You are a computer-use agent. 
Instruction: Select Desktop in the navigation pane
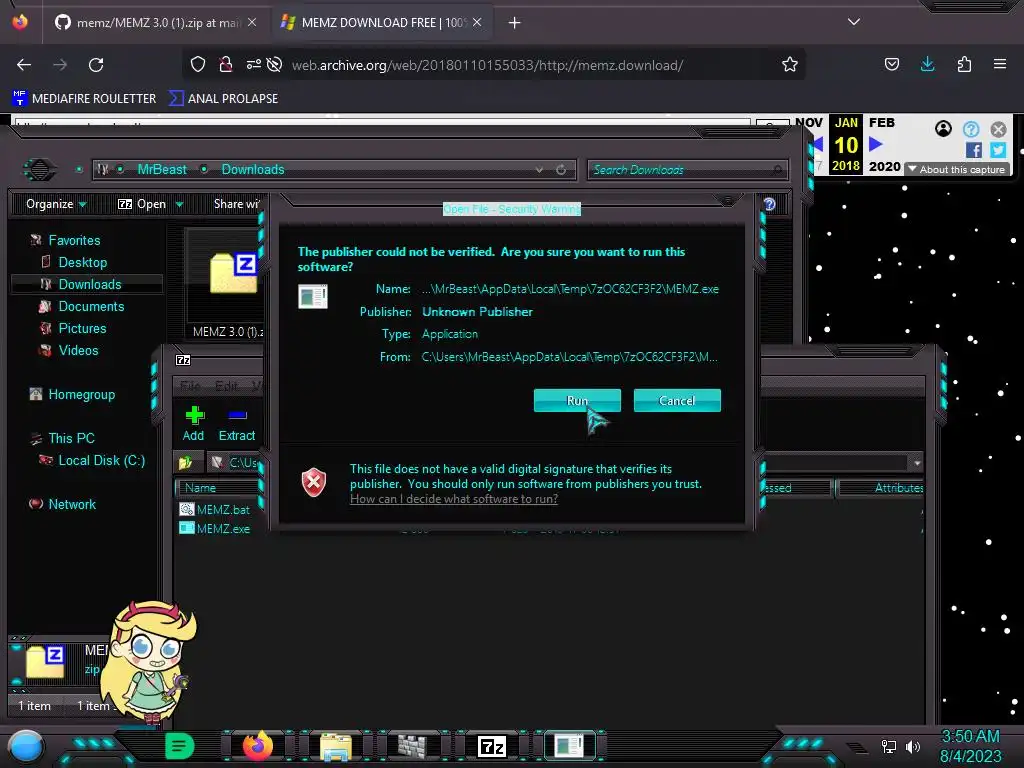(x=82, y=262)
